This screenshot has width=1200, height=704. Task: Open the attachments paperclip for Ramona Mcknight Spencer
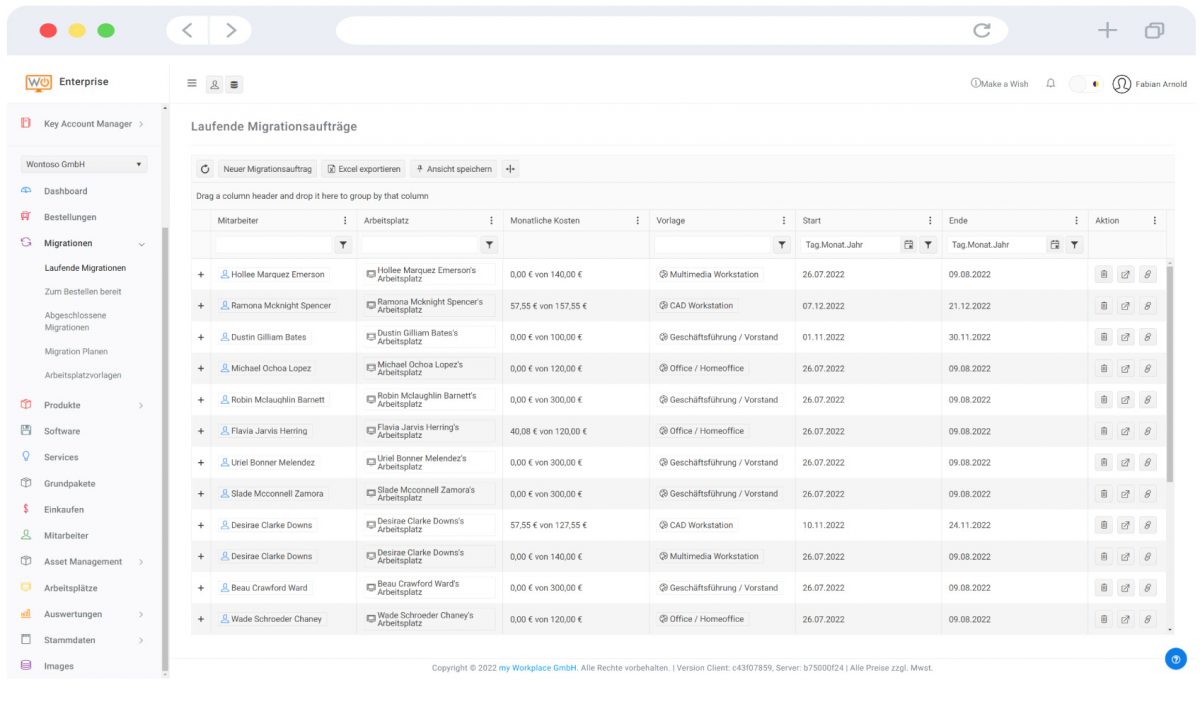[x=1148, y=305]
